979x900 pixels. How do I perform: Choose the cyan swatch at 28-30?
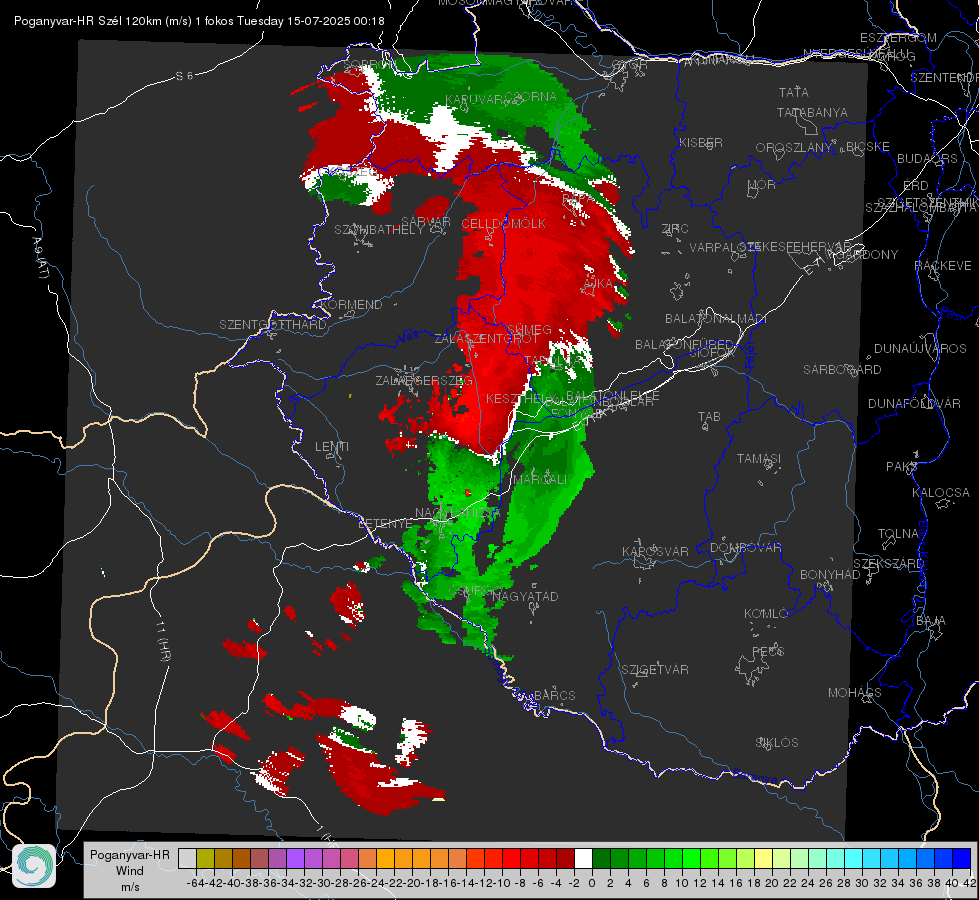click(853, 858)
